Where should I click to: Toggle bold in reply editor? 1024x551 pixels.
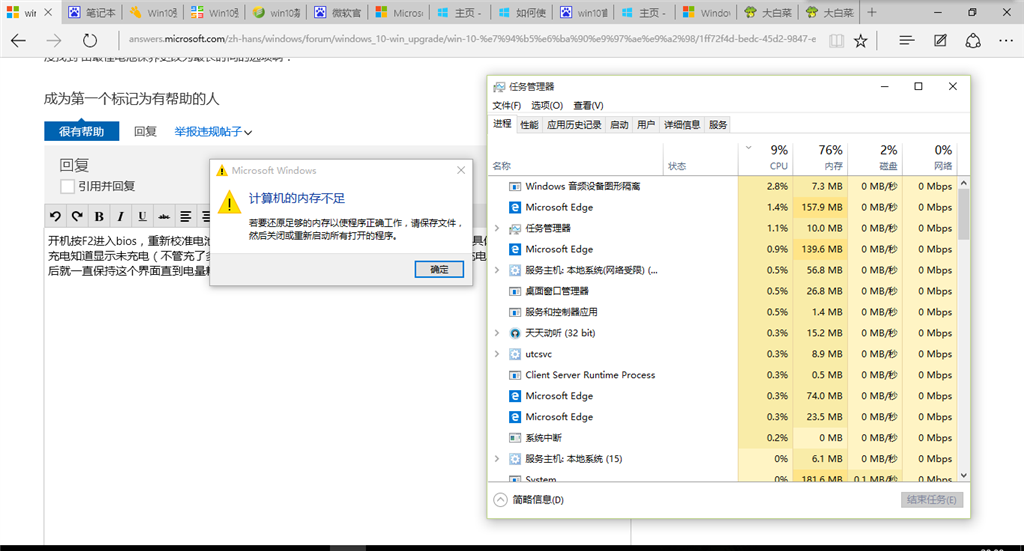coord(99,216)
